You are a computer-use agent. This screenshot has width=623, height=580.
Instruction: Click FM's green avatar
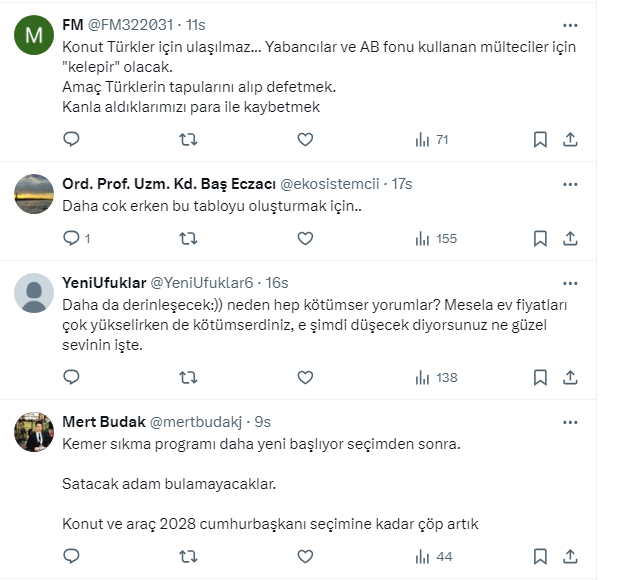[34, 36]
